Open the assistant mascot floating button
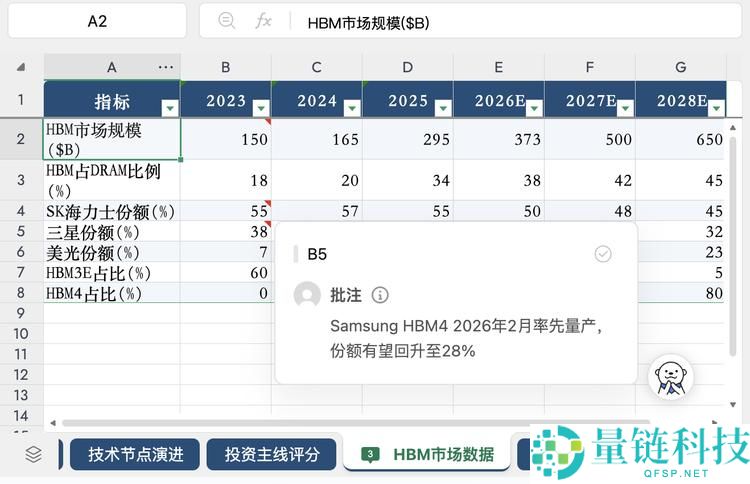Screen dimensions: 750x484 [671, 378]
